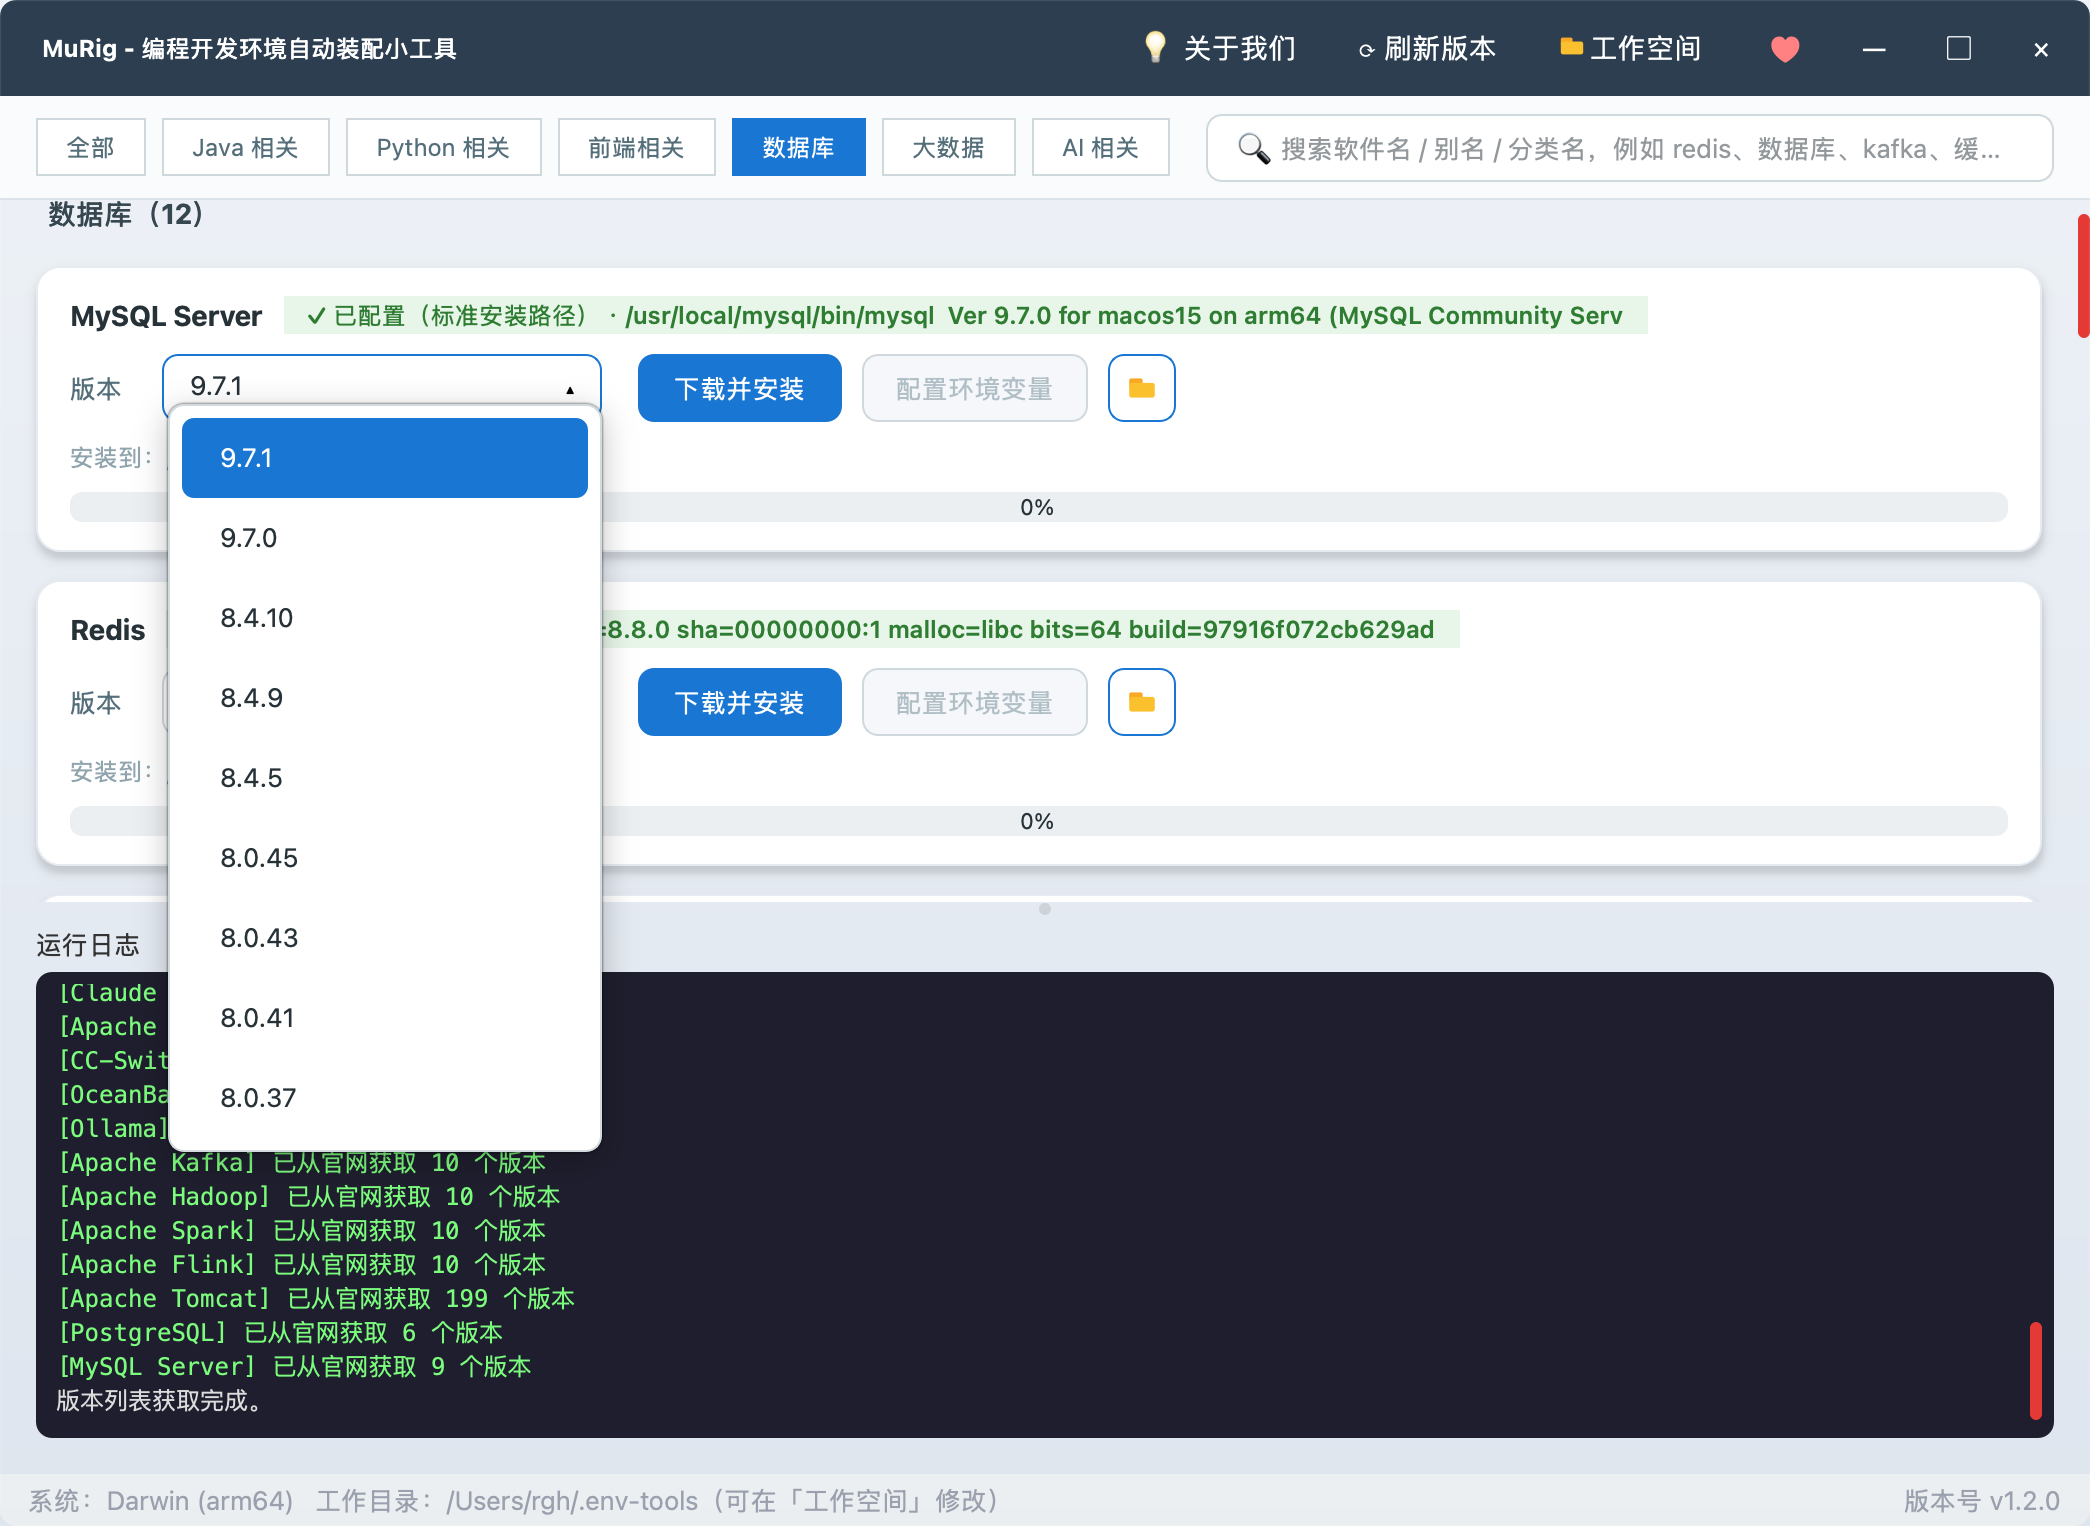Image resolution: width=2090 pixels, height=1526 pixels.
Task: Click the 刷新版本 refresh button
Action: coord(1426,48)
